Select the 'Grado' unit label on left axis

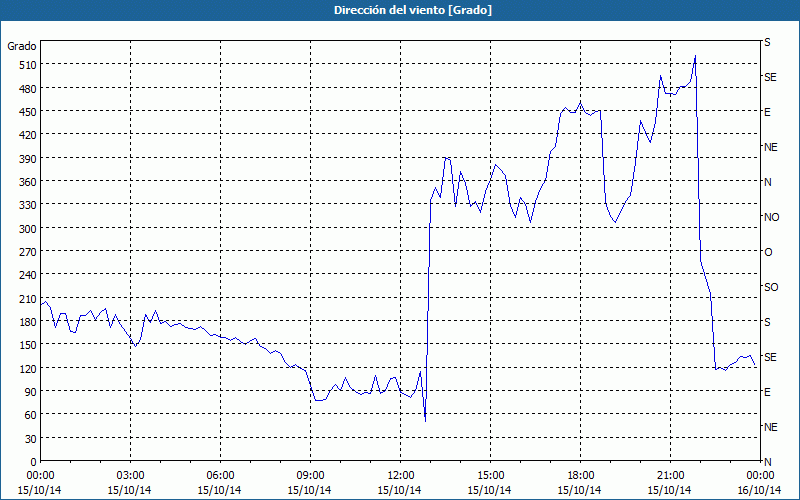click(22, 46)
